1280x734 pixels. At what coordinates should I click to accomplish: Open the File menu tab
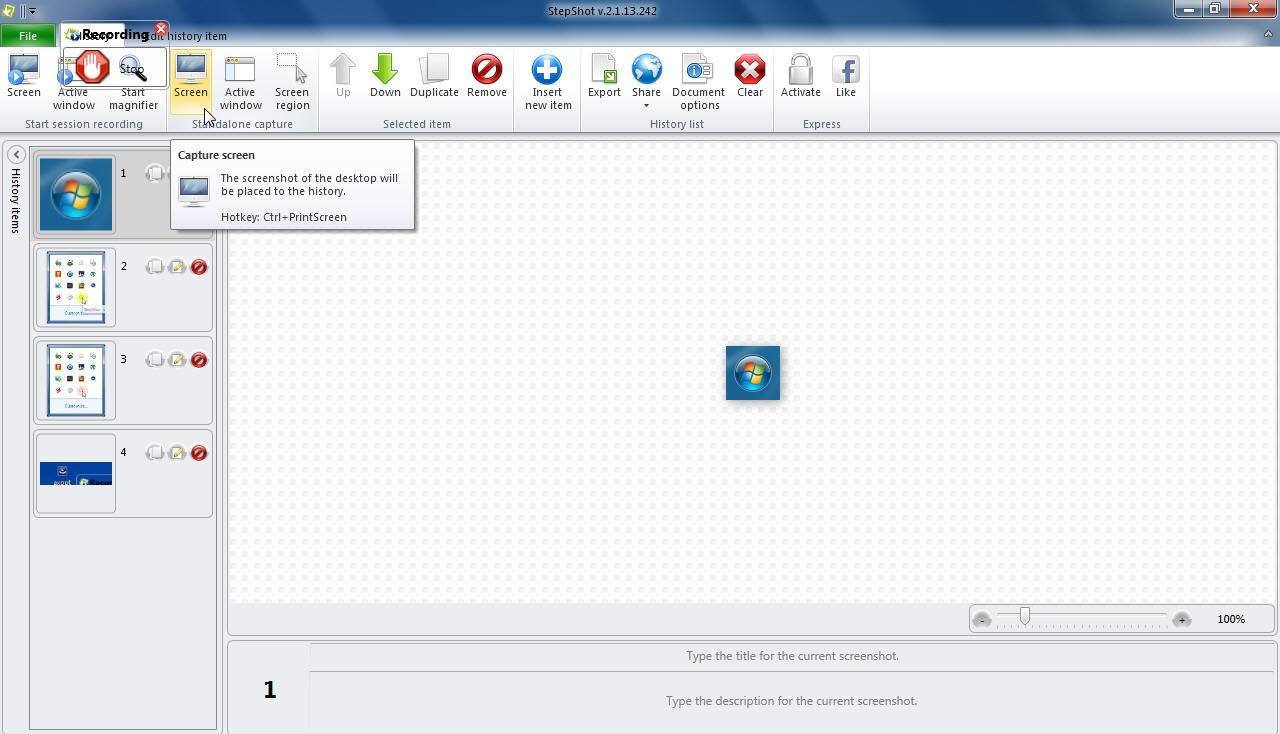coord(28,36)
